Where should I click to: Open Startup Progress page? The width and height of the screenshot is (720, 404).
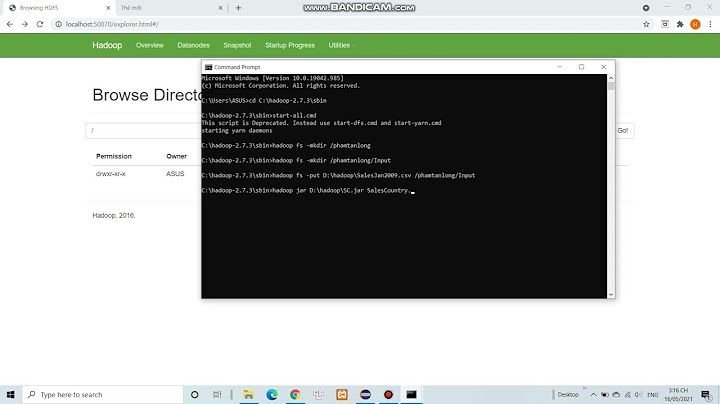coord(290,45)
